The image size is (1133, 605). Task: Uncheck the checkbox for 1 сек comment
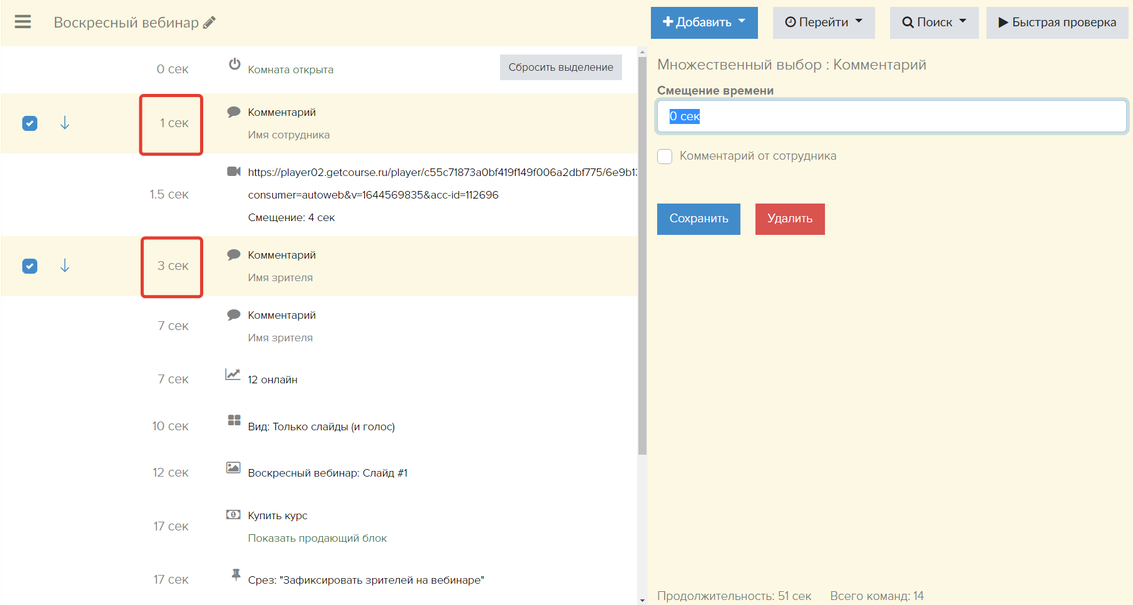pyautogui.click(x=30, y=123)
